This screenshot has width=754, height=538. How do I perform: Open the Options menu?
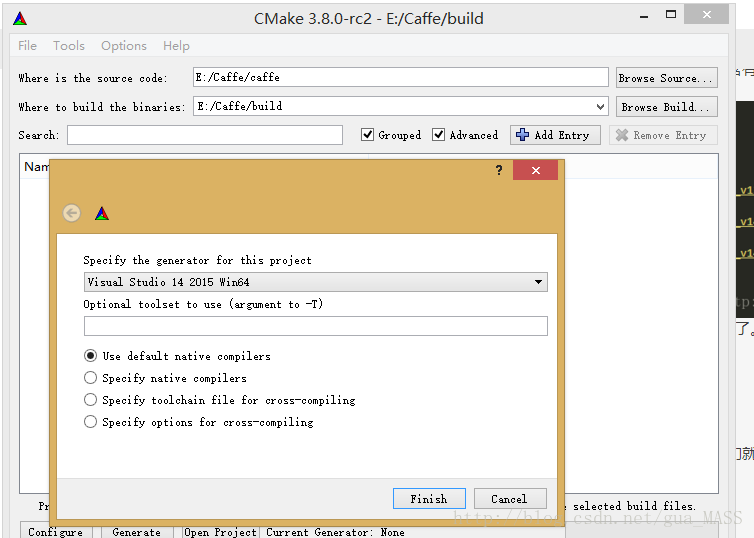pos(124,46)
